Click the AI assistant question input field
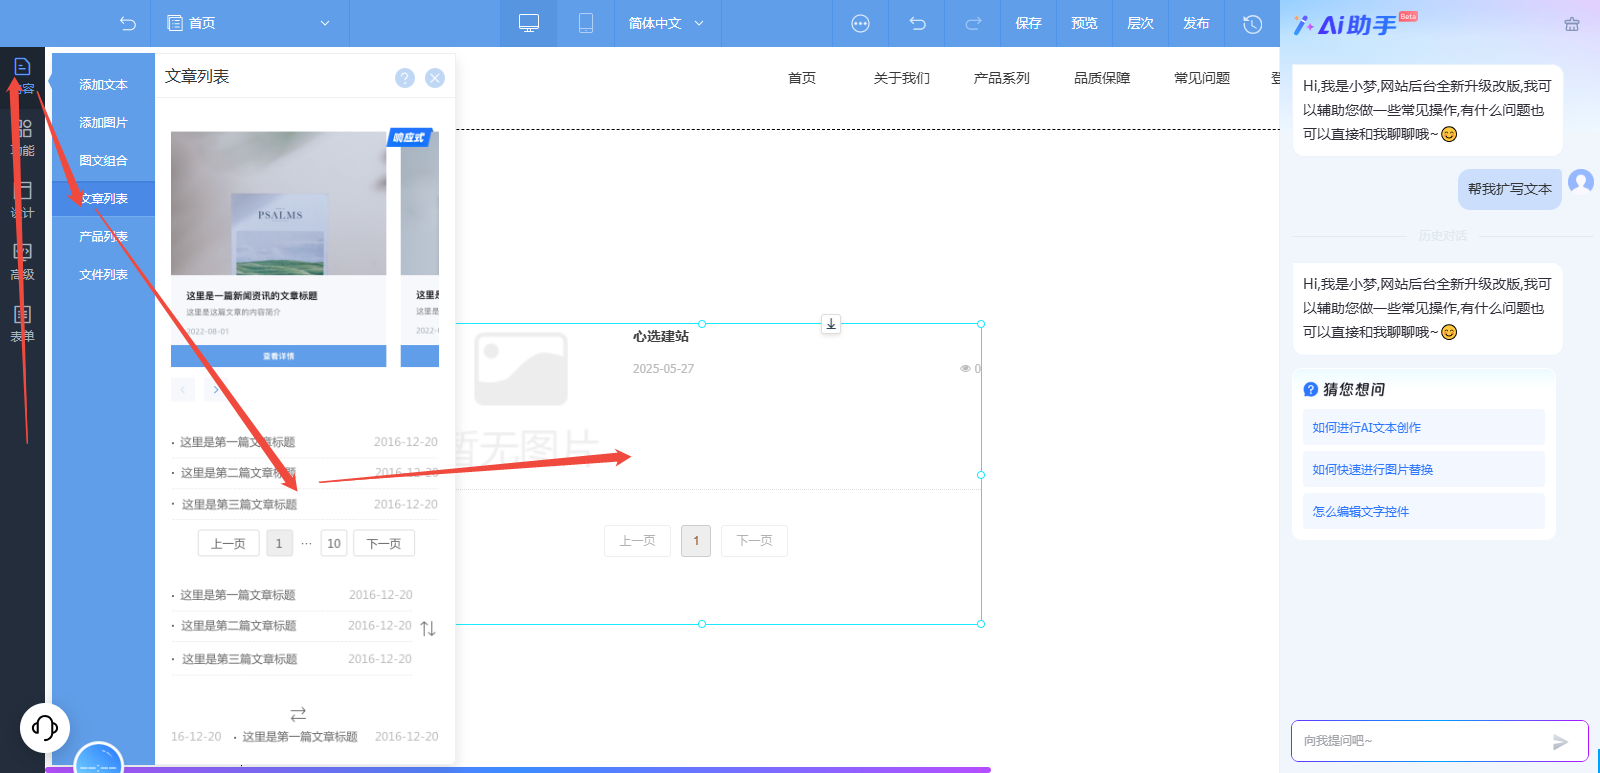 point(1420,741)
